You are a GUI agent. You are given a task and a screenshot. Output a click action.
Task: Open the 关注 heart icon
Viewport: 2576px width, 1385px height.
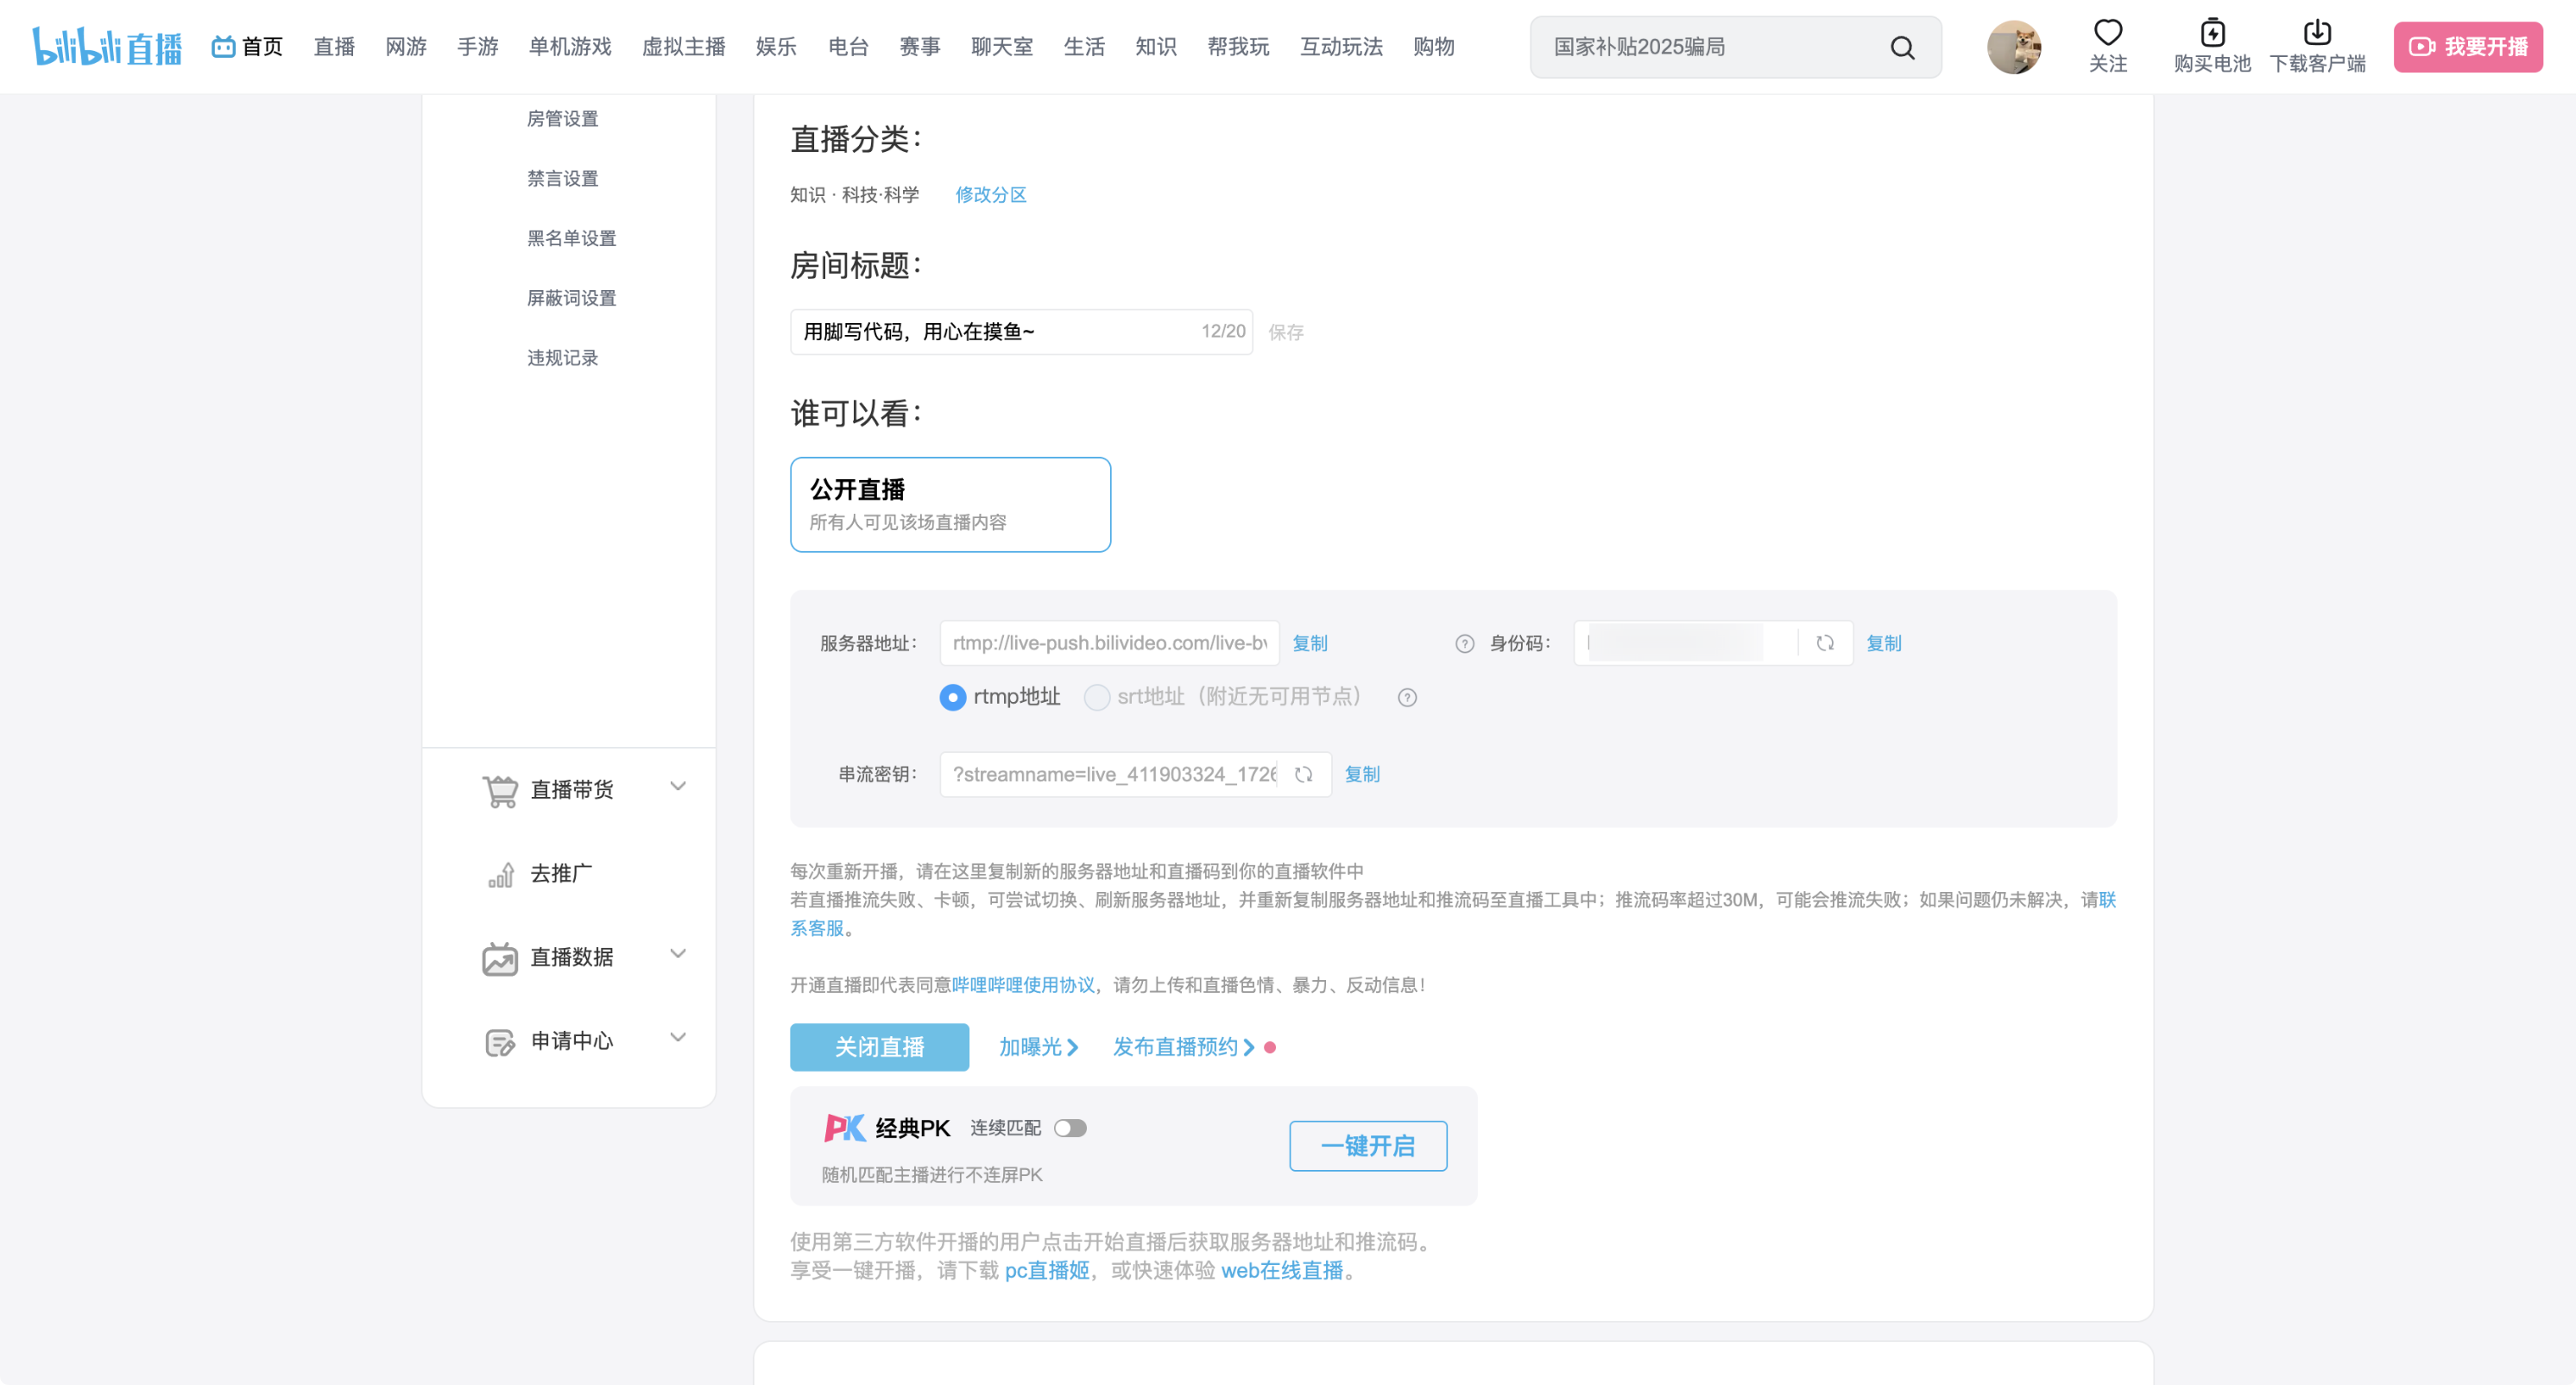[x=2107, y=34]
